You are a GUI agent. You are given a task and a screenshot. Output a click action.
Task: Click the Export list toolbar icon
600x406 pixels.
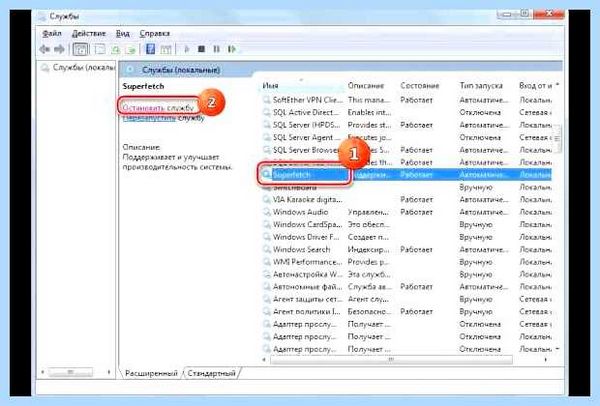click(x=131, y=49)
